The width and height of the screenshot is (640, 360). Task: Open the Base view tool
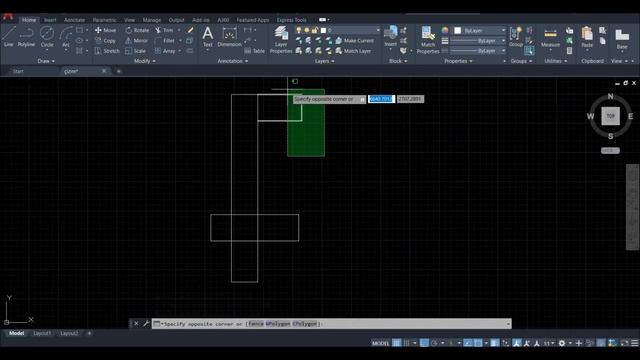pos(622,38)
